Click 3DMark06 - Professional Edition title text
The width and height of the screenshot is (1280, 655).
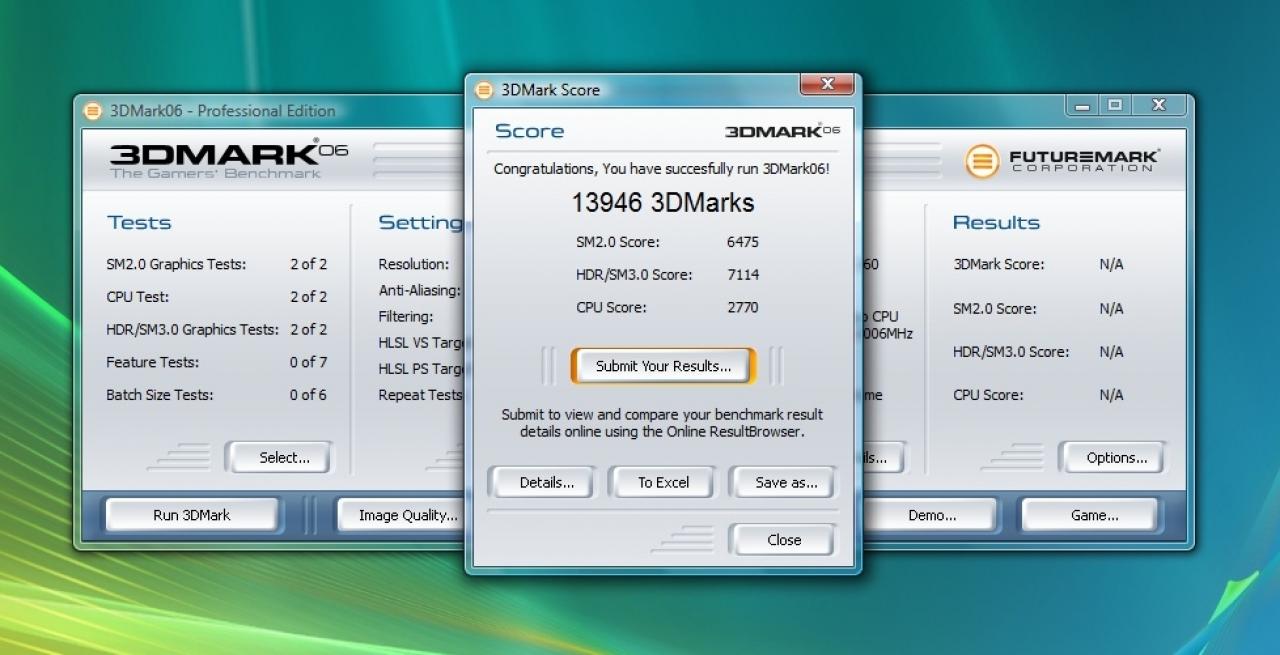tap(222, 111)
